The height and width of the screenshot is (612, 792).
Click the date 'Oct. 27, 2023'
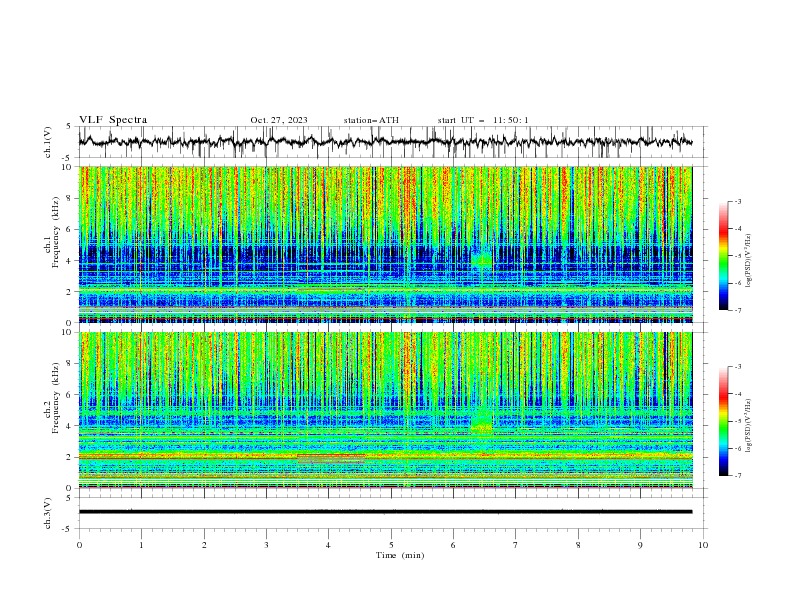(279, 120)
